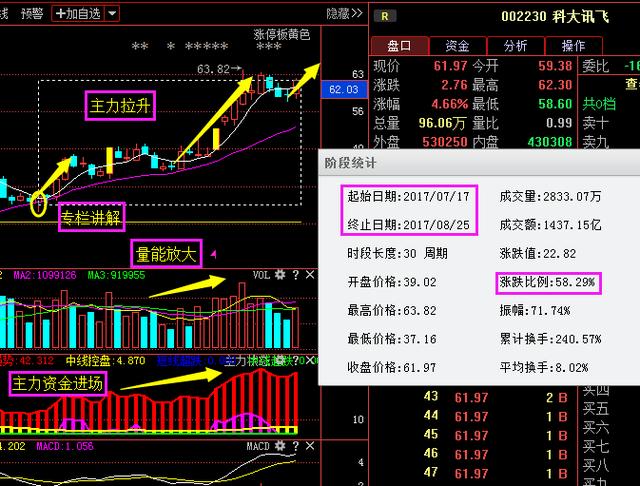Open MACD indicator settings gear
Image resolution: width=640 pixels, height=486 pixels.
coord(282,444)
